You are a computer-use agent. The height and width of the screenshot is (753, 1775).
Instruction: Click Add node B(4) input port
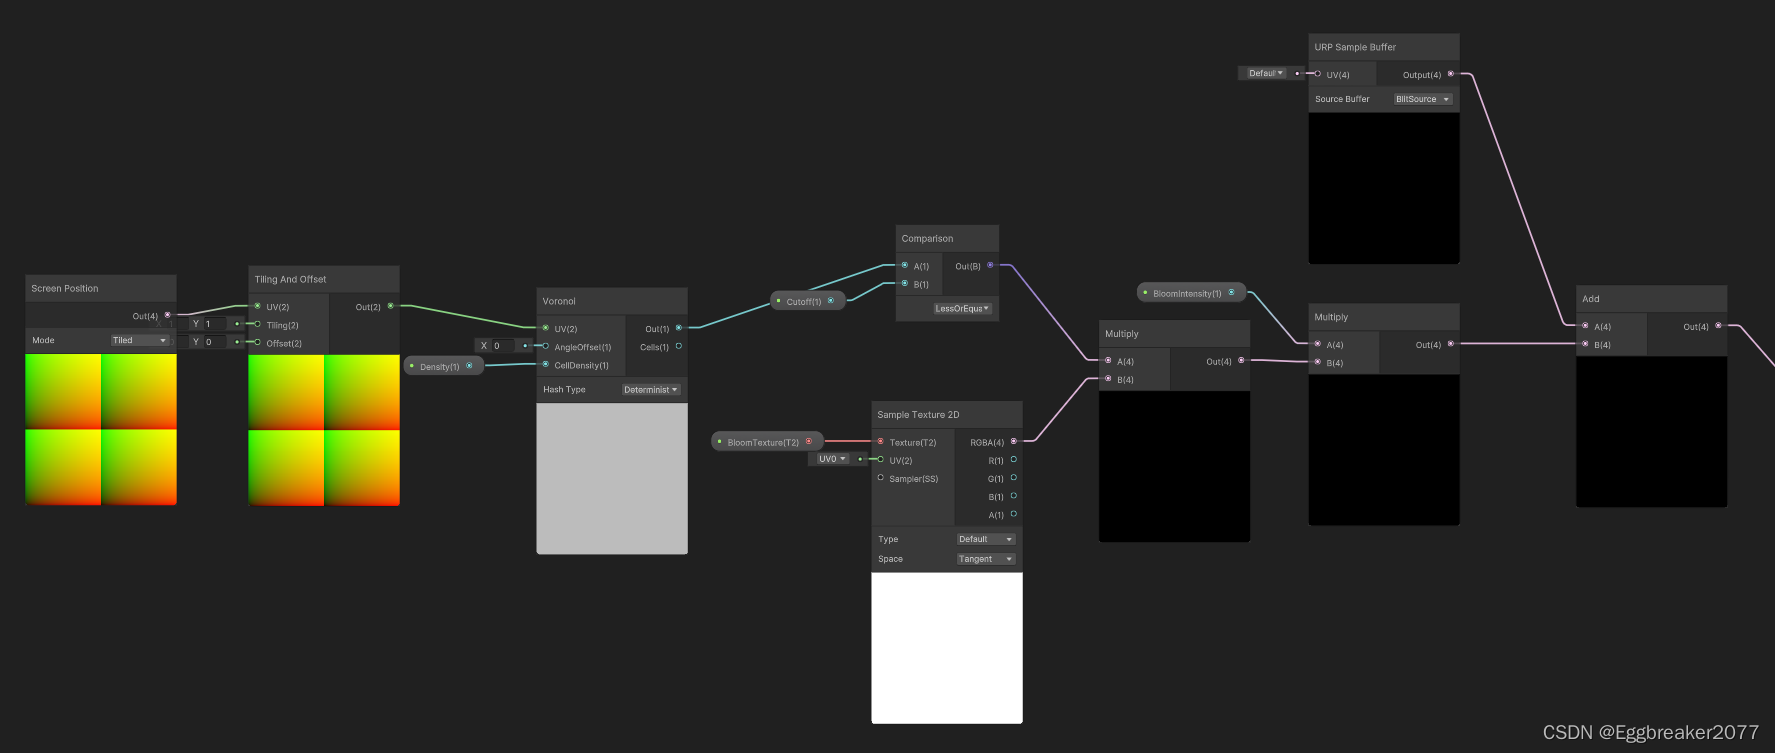(x=1585, y=344)
